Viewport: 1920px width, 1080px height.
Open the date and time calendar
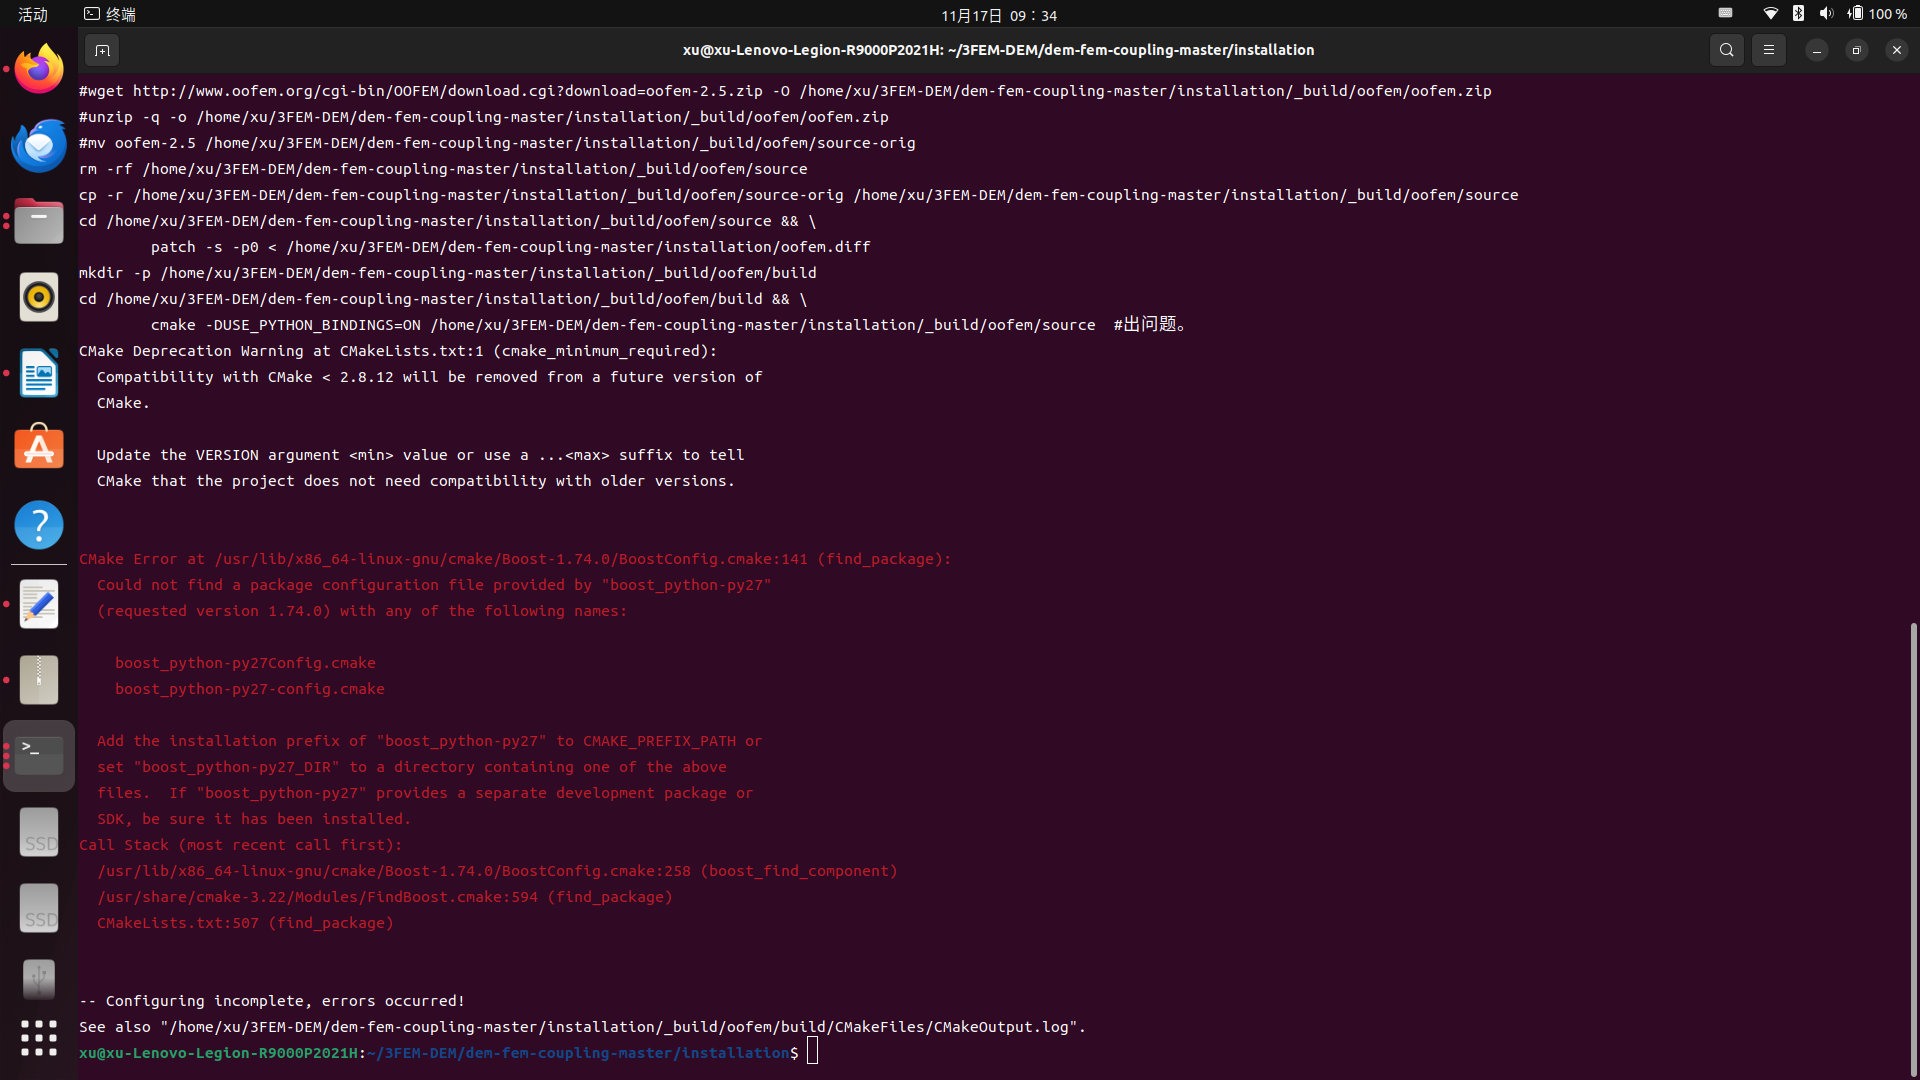coord(998,15)
